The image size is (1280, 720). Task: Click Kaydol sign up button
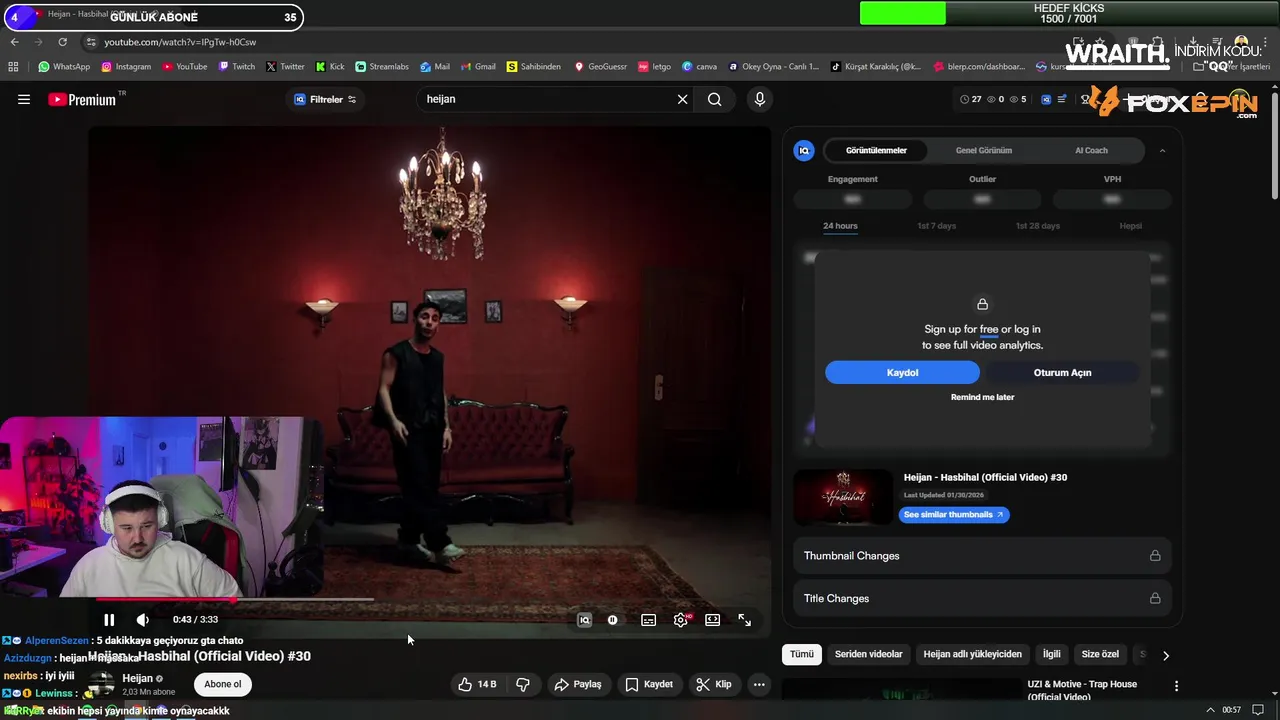click(x=902, y=372)
